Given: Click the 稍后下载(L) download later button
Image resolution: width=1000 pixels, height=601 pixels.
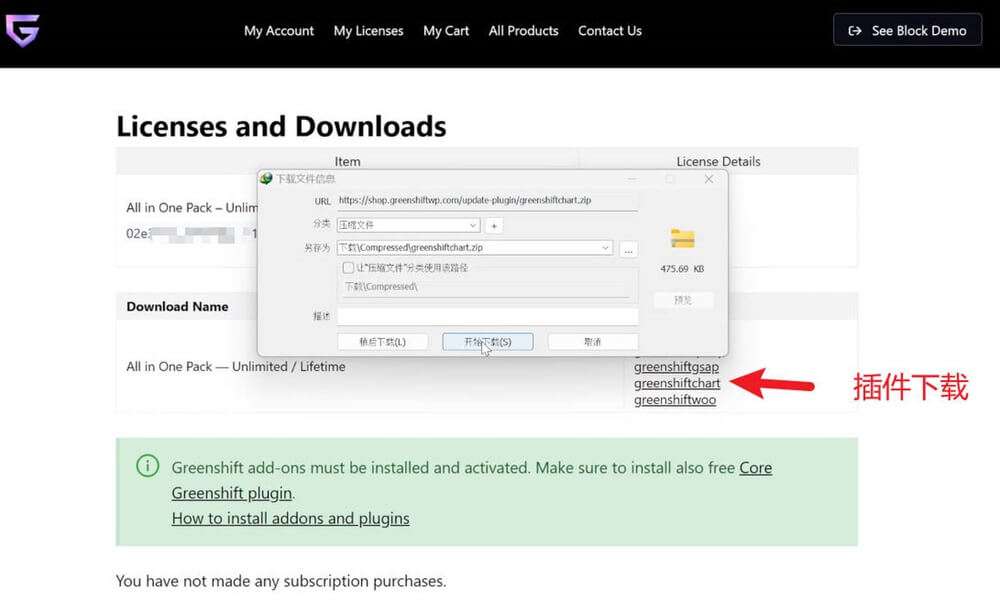Looking at the screenshot, I should click(x=383, y=342).
